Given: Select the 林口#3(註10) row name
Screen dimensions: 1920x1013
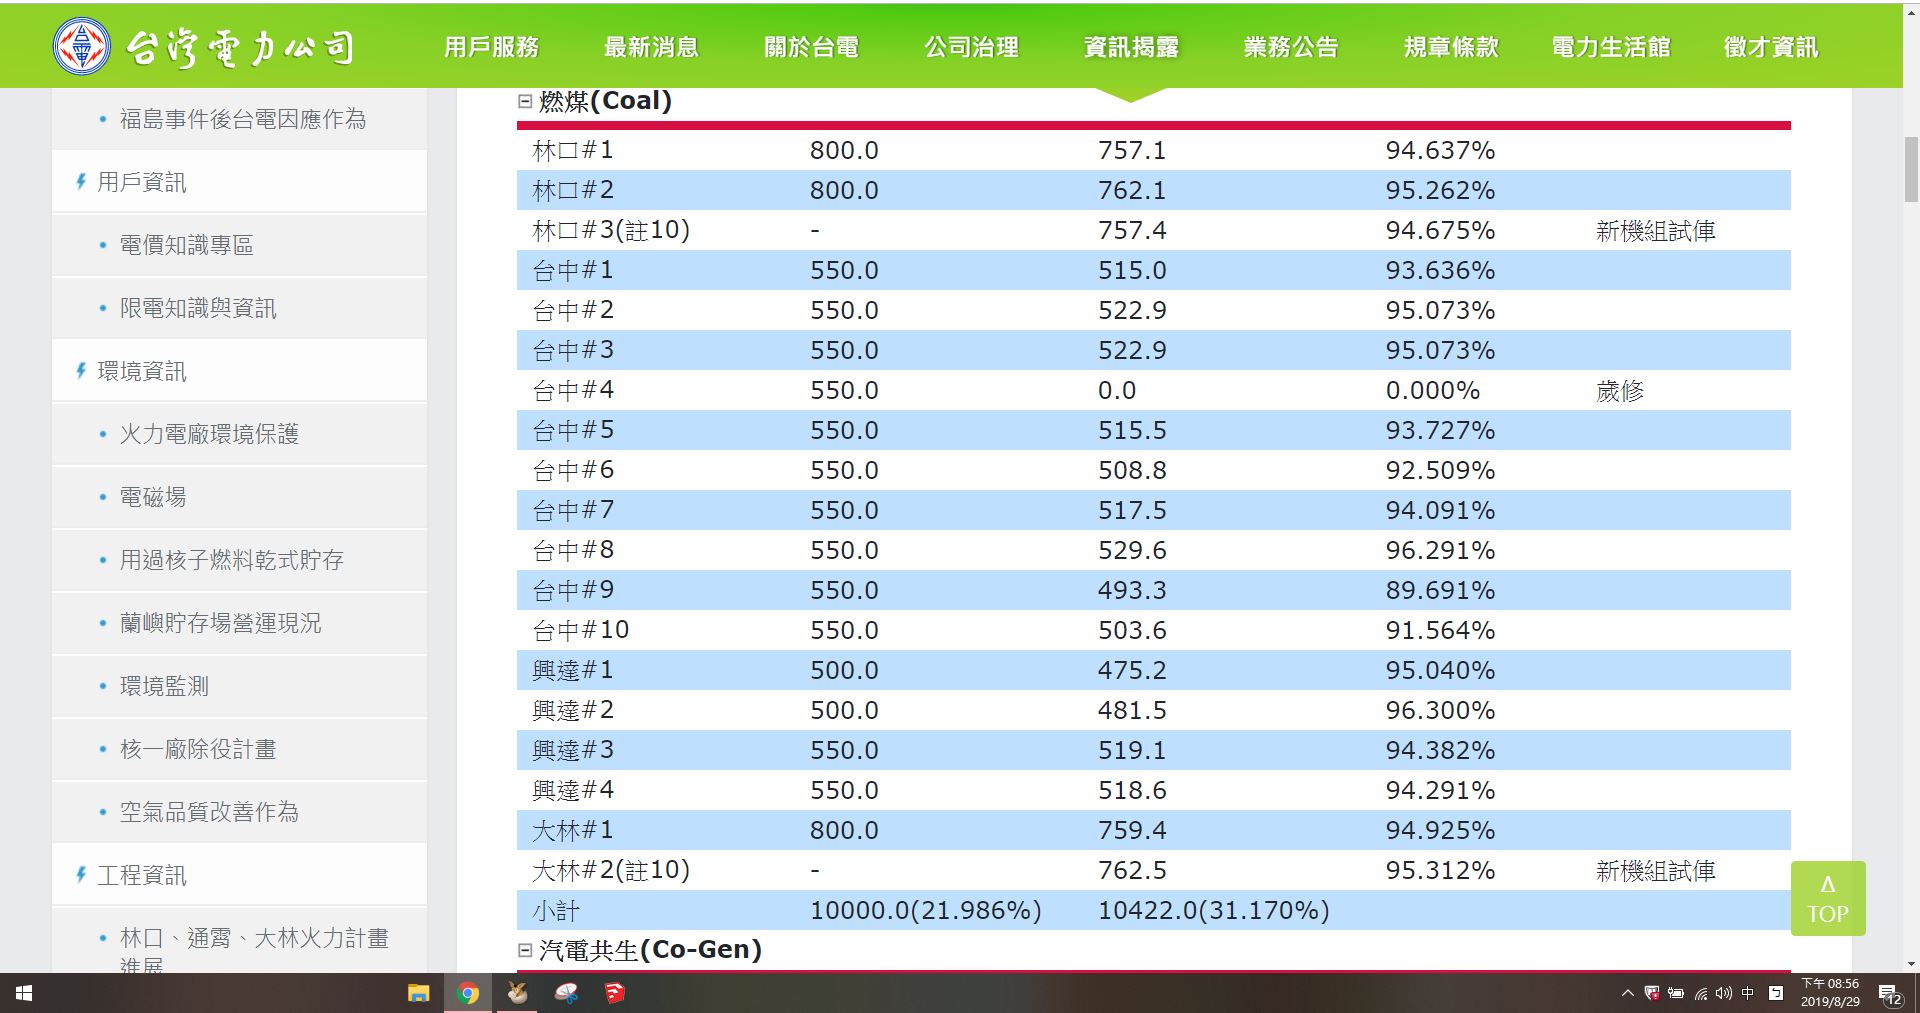Looking at the screenshot, I should [611, 230].
